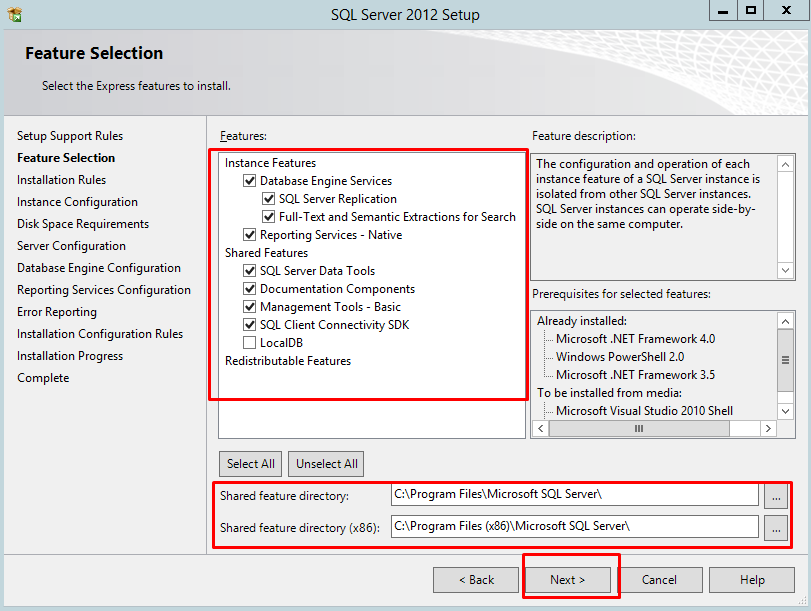The image size is (811, 611).
Task: Edit the Shared feature directory path field
Action: [x=575, y=495]
